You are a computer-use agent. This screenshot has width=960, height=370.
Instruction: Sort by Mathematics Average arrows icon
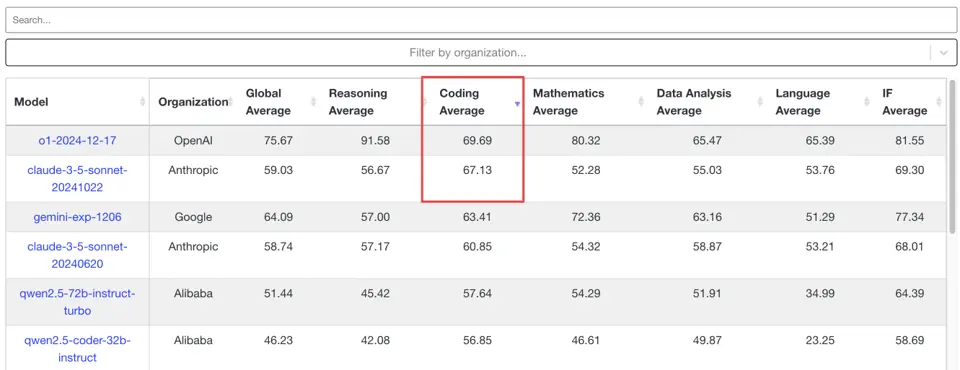(641, 102)
